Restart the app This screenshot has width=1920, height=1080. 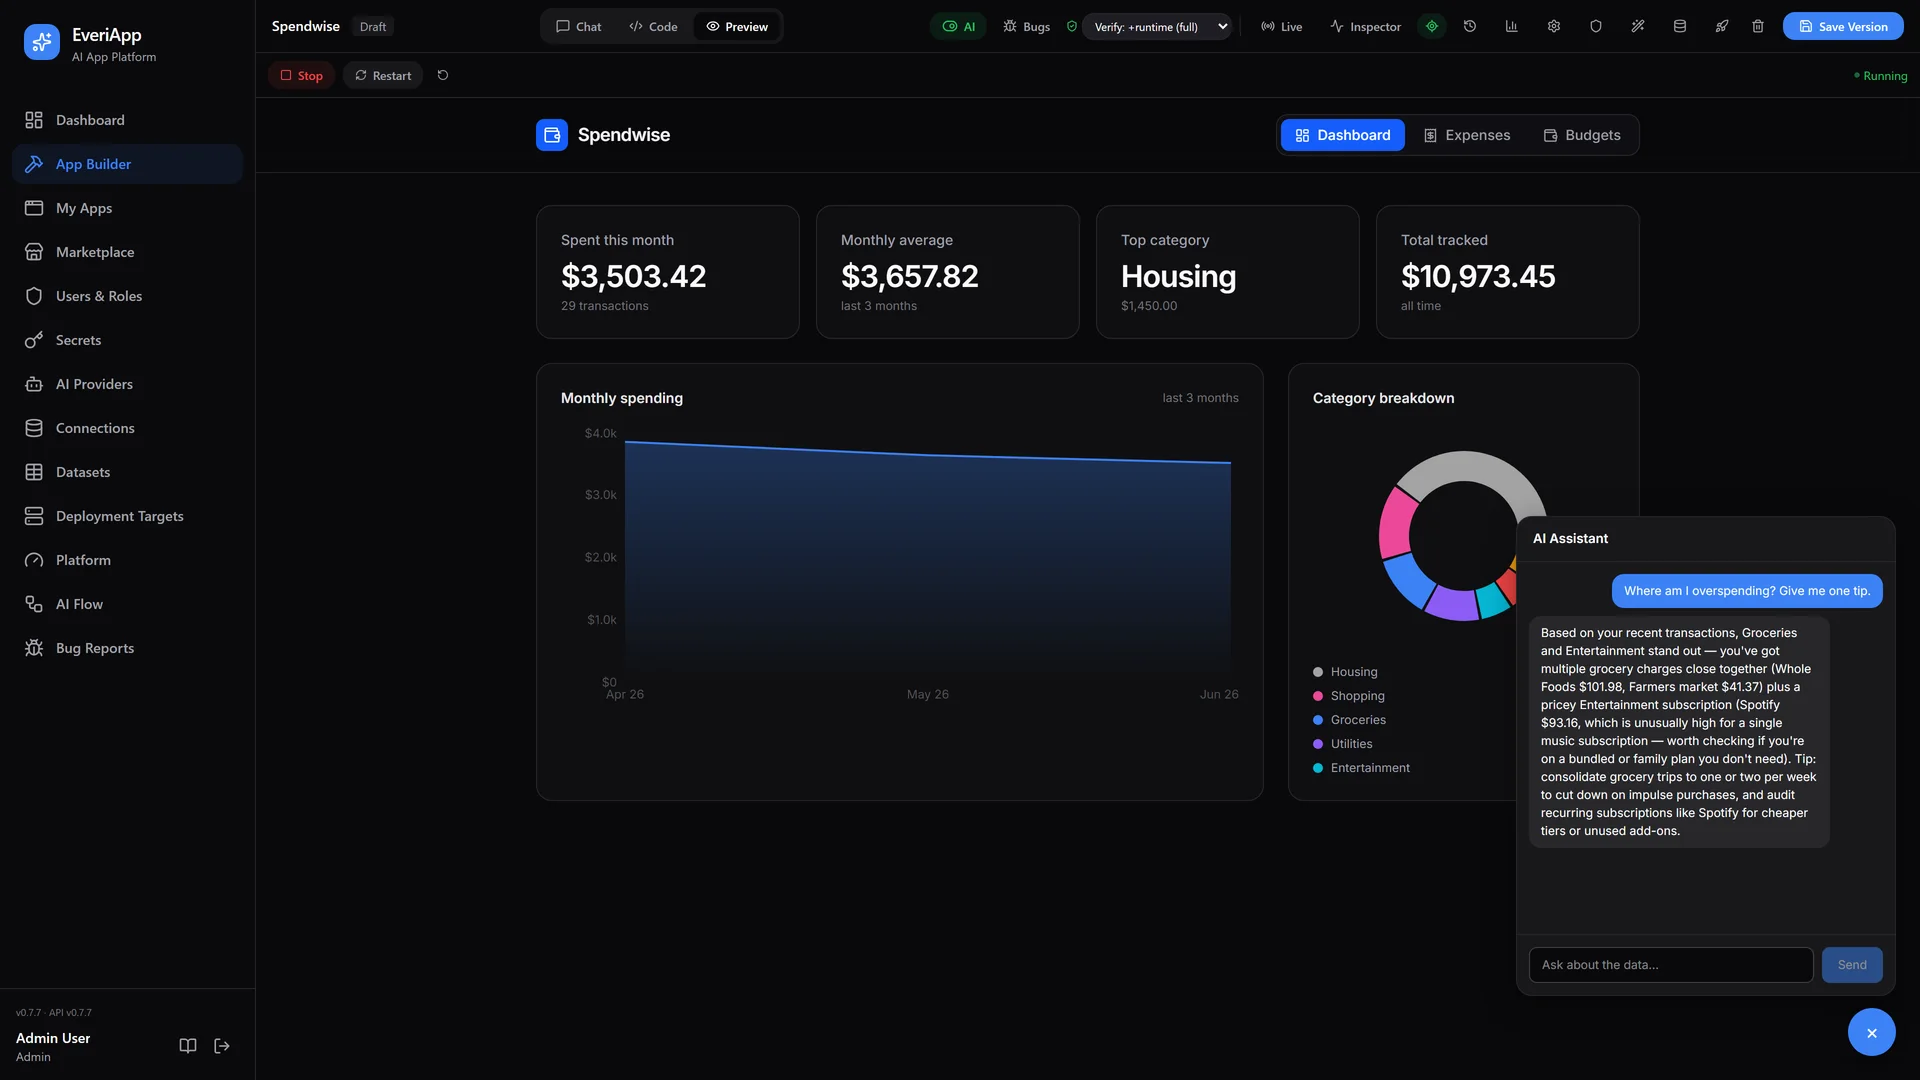pyautogui.click(x=383, y=75)
